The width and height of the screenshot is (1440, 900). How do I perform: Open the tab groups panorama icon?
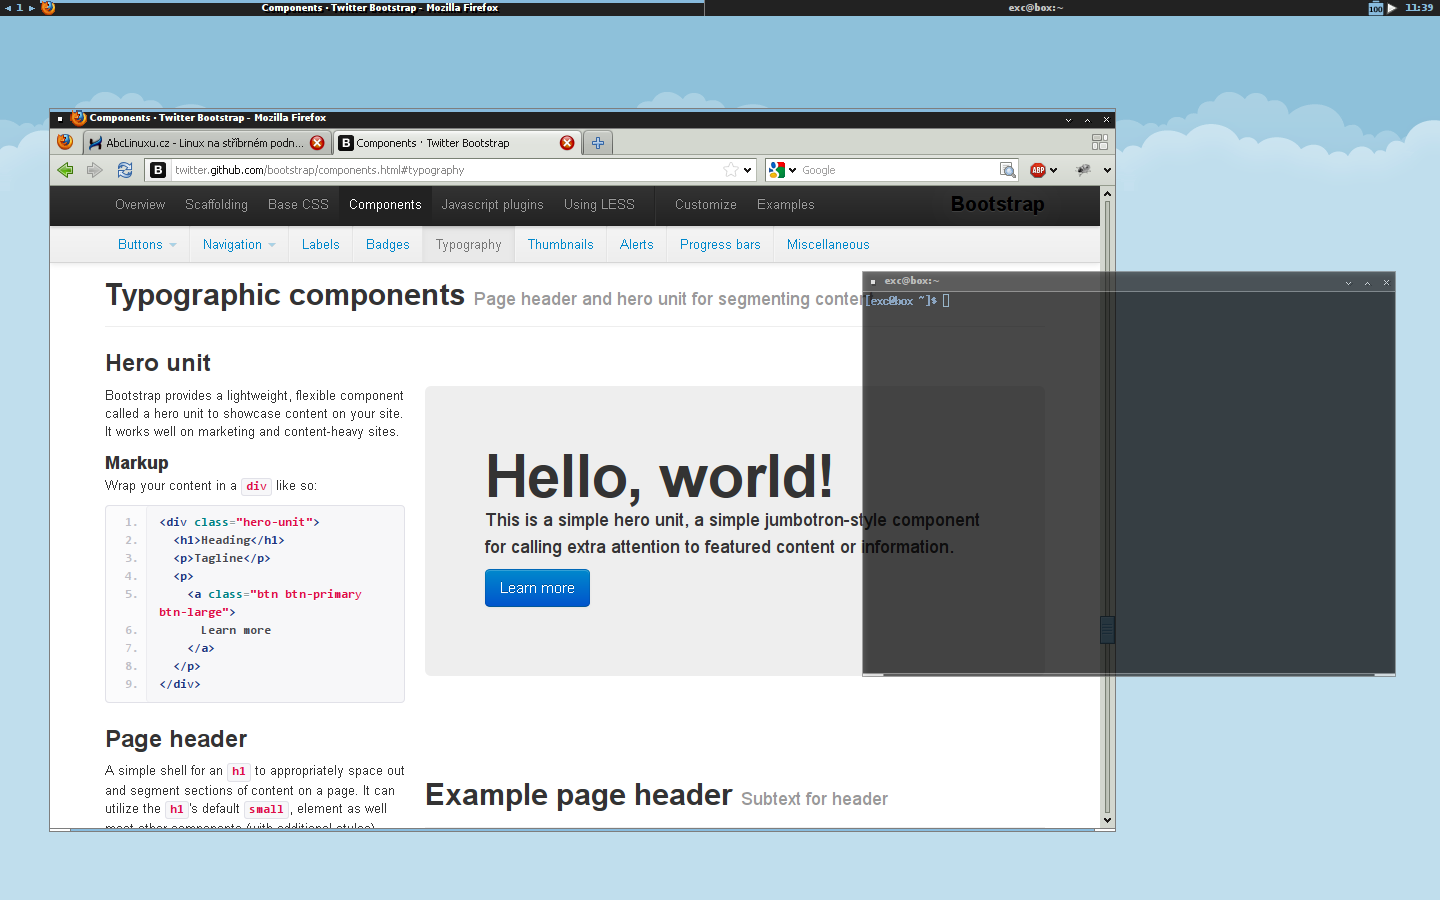click(1100, 142)
